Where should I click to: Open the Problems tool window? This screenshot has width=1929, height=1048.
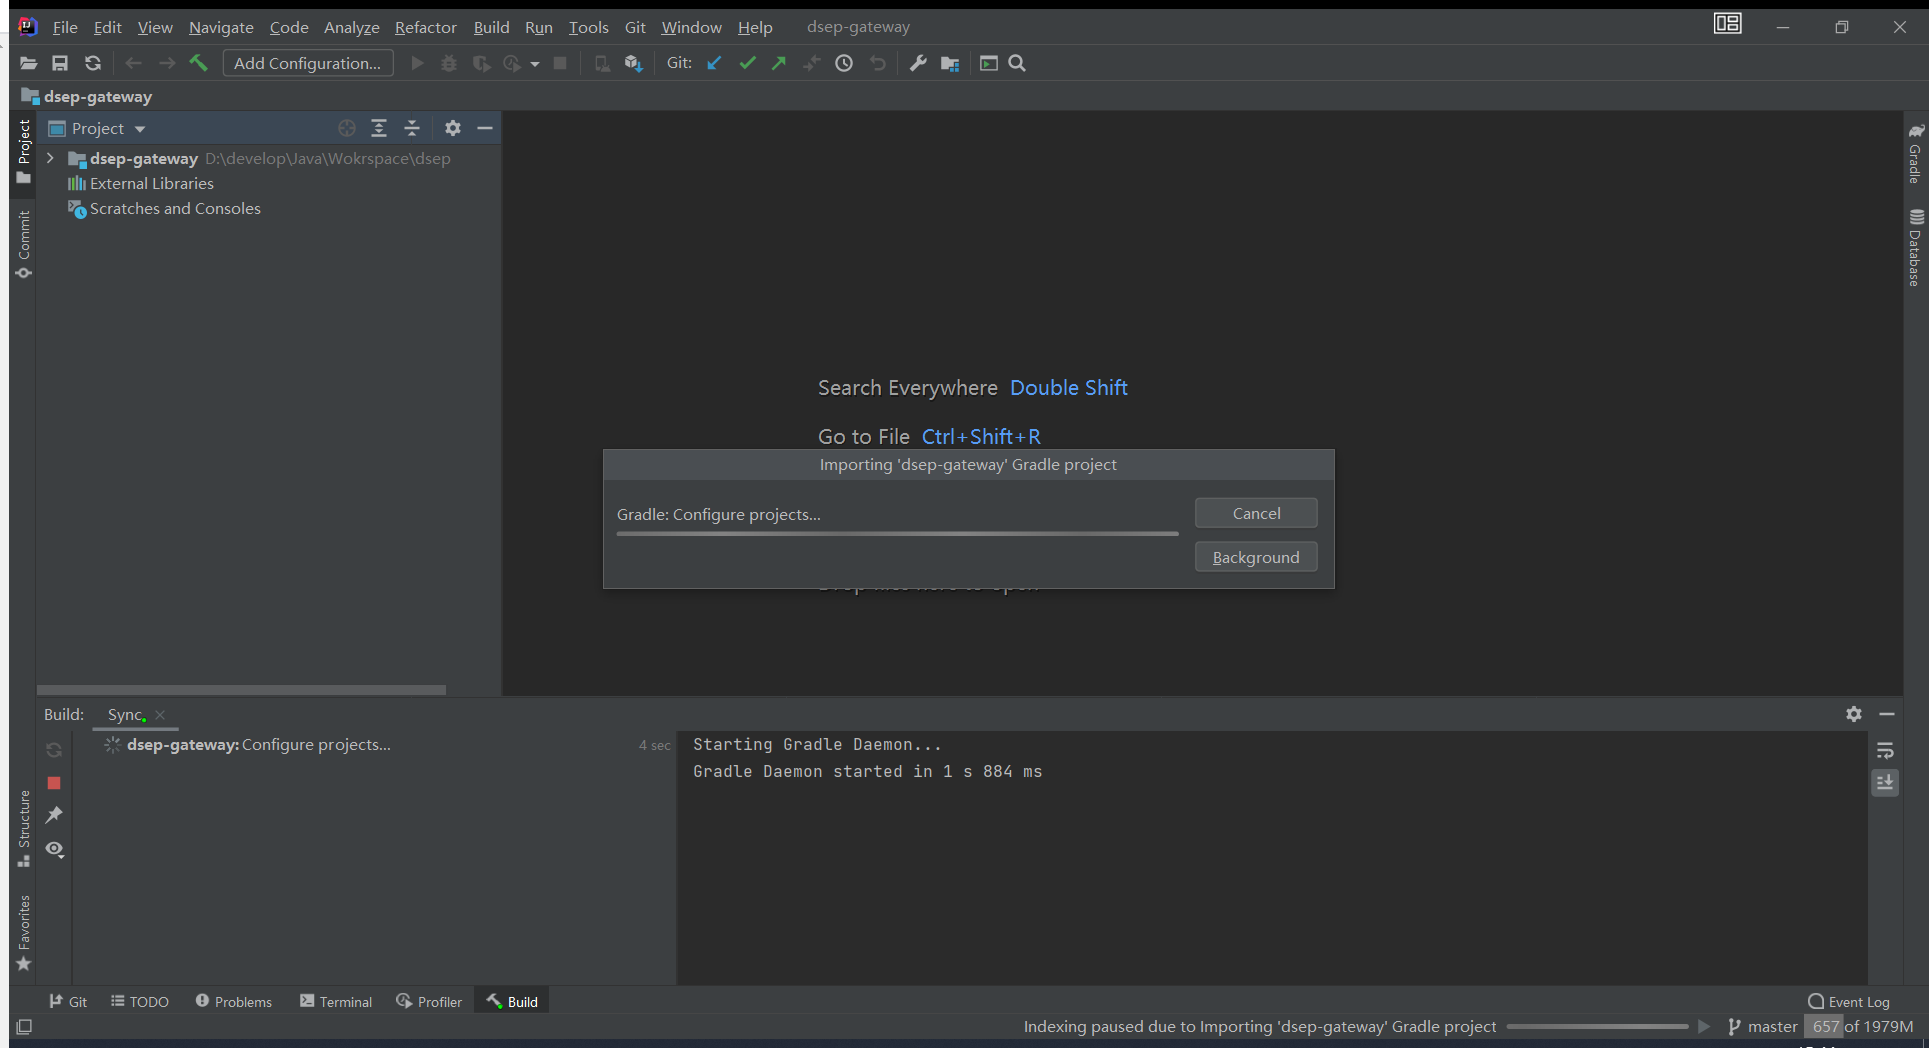coord(234,1001)
